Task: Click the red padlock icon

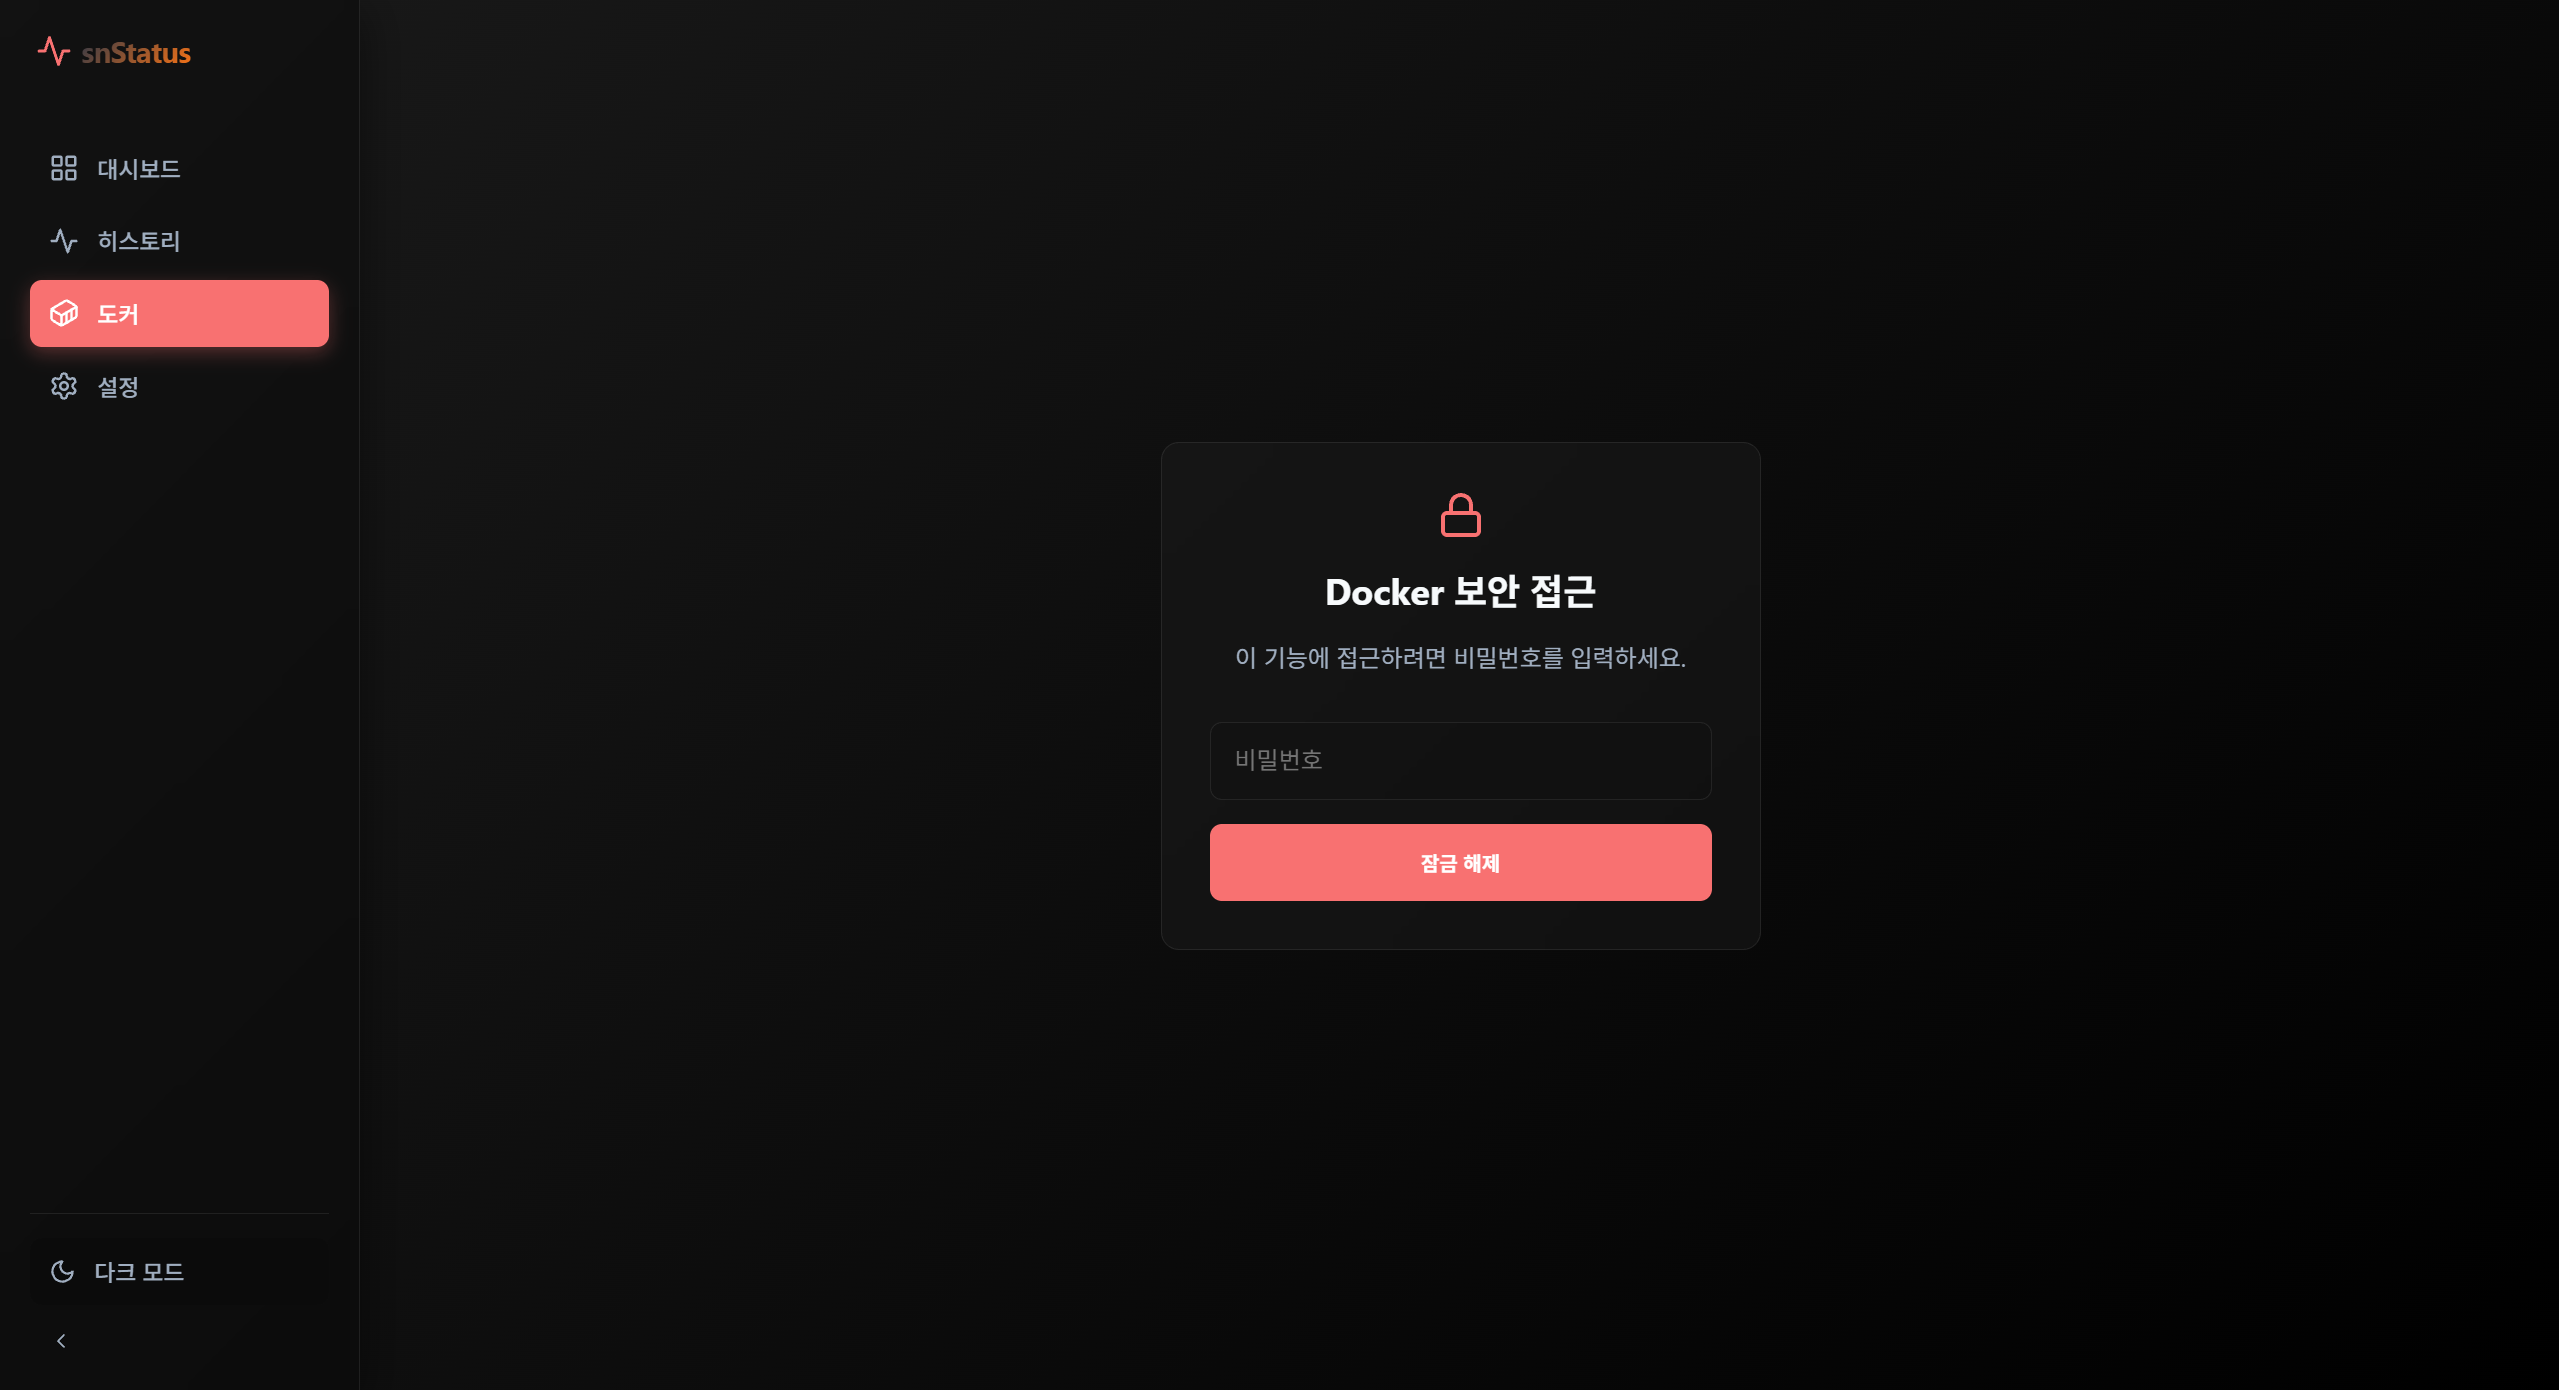Action: [x=1460, y=515]
